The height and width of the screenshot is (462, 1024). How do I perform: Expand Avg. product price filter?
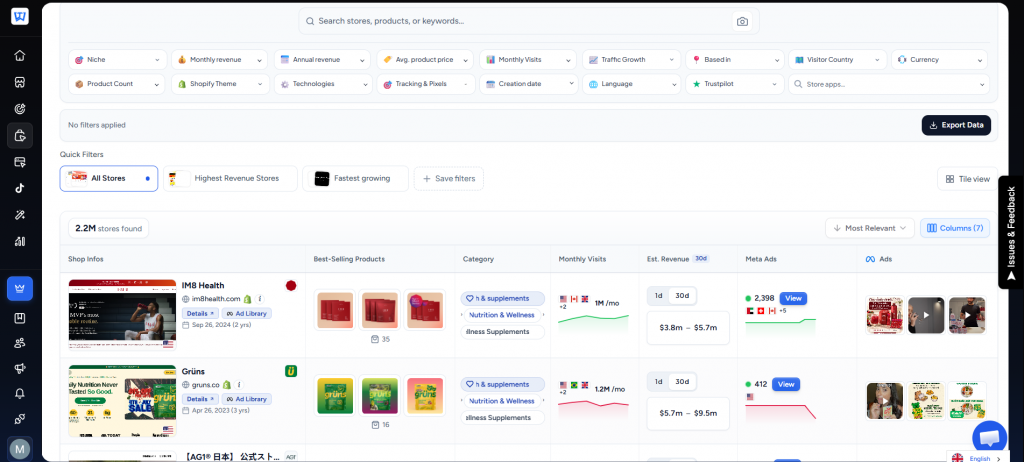coord(425,59)
